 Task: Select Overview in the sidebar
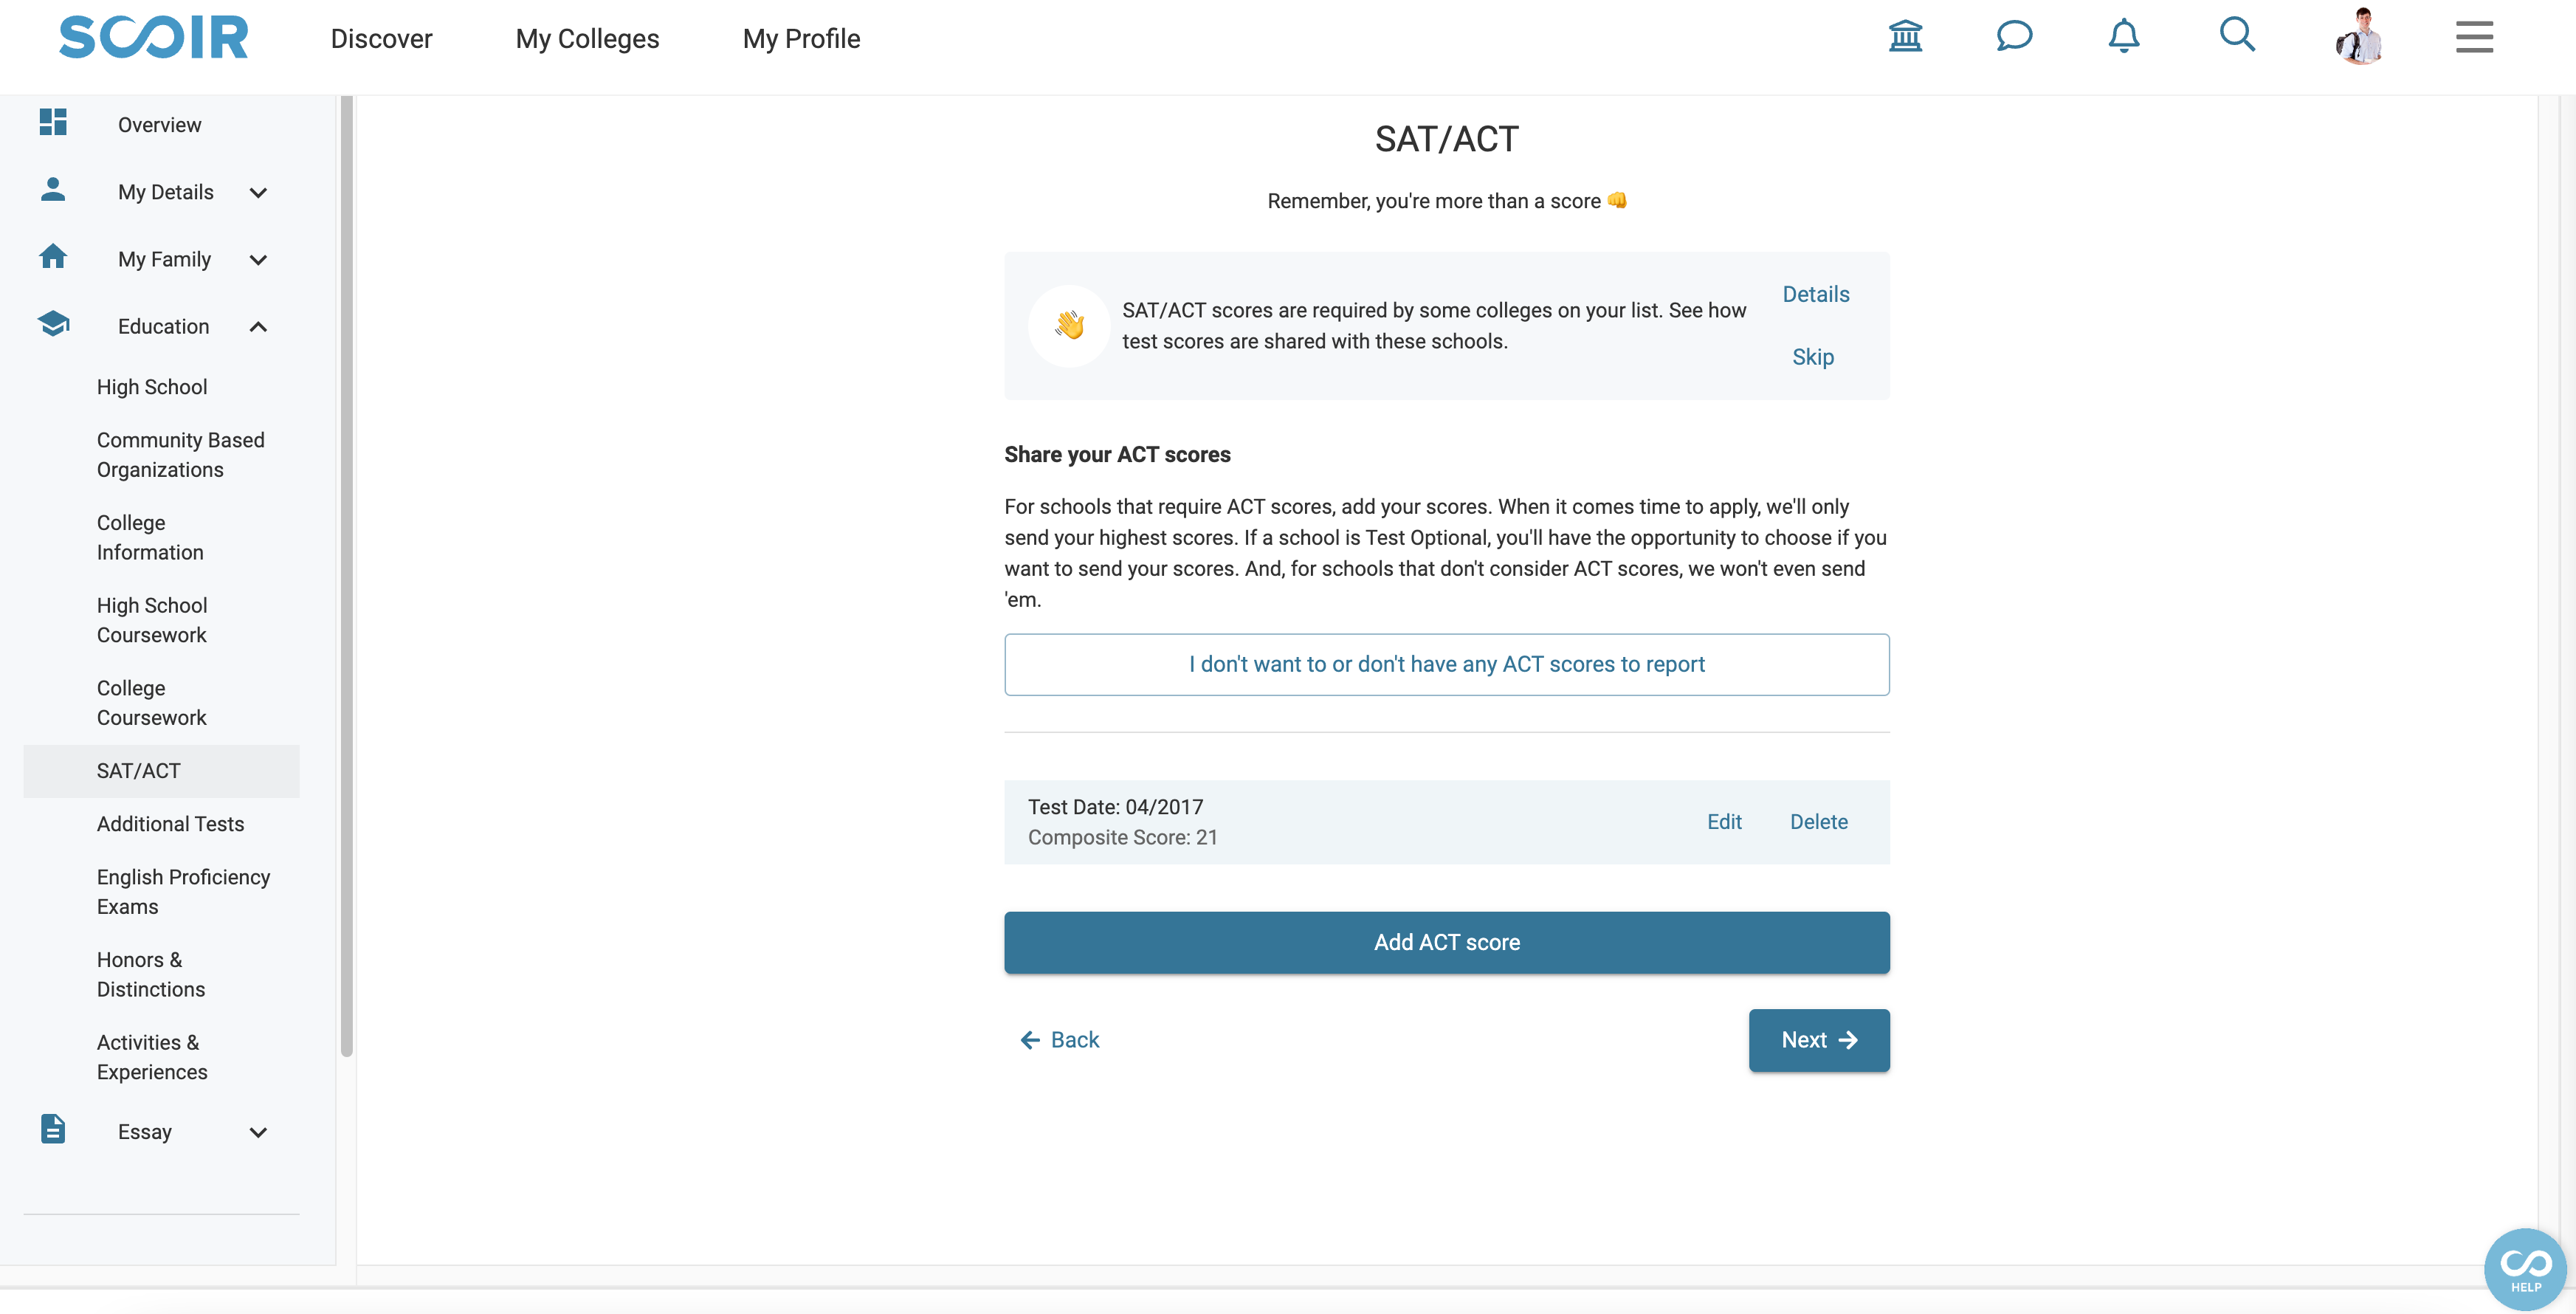[159, 125]
